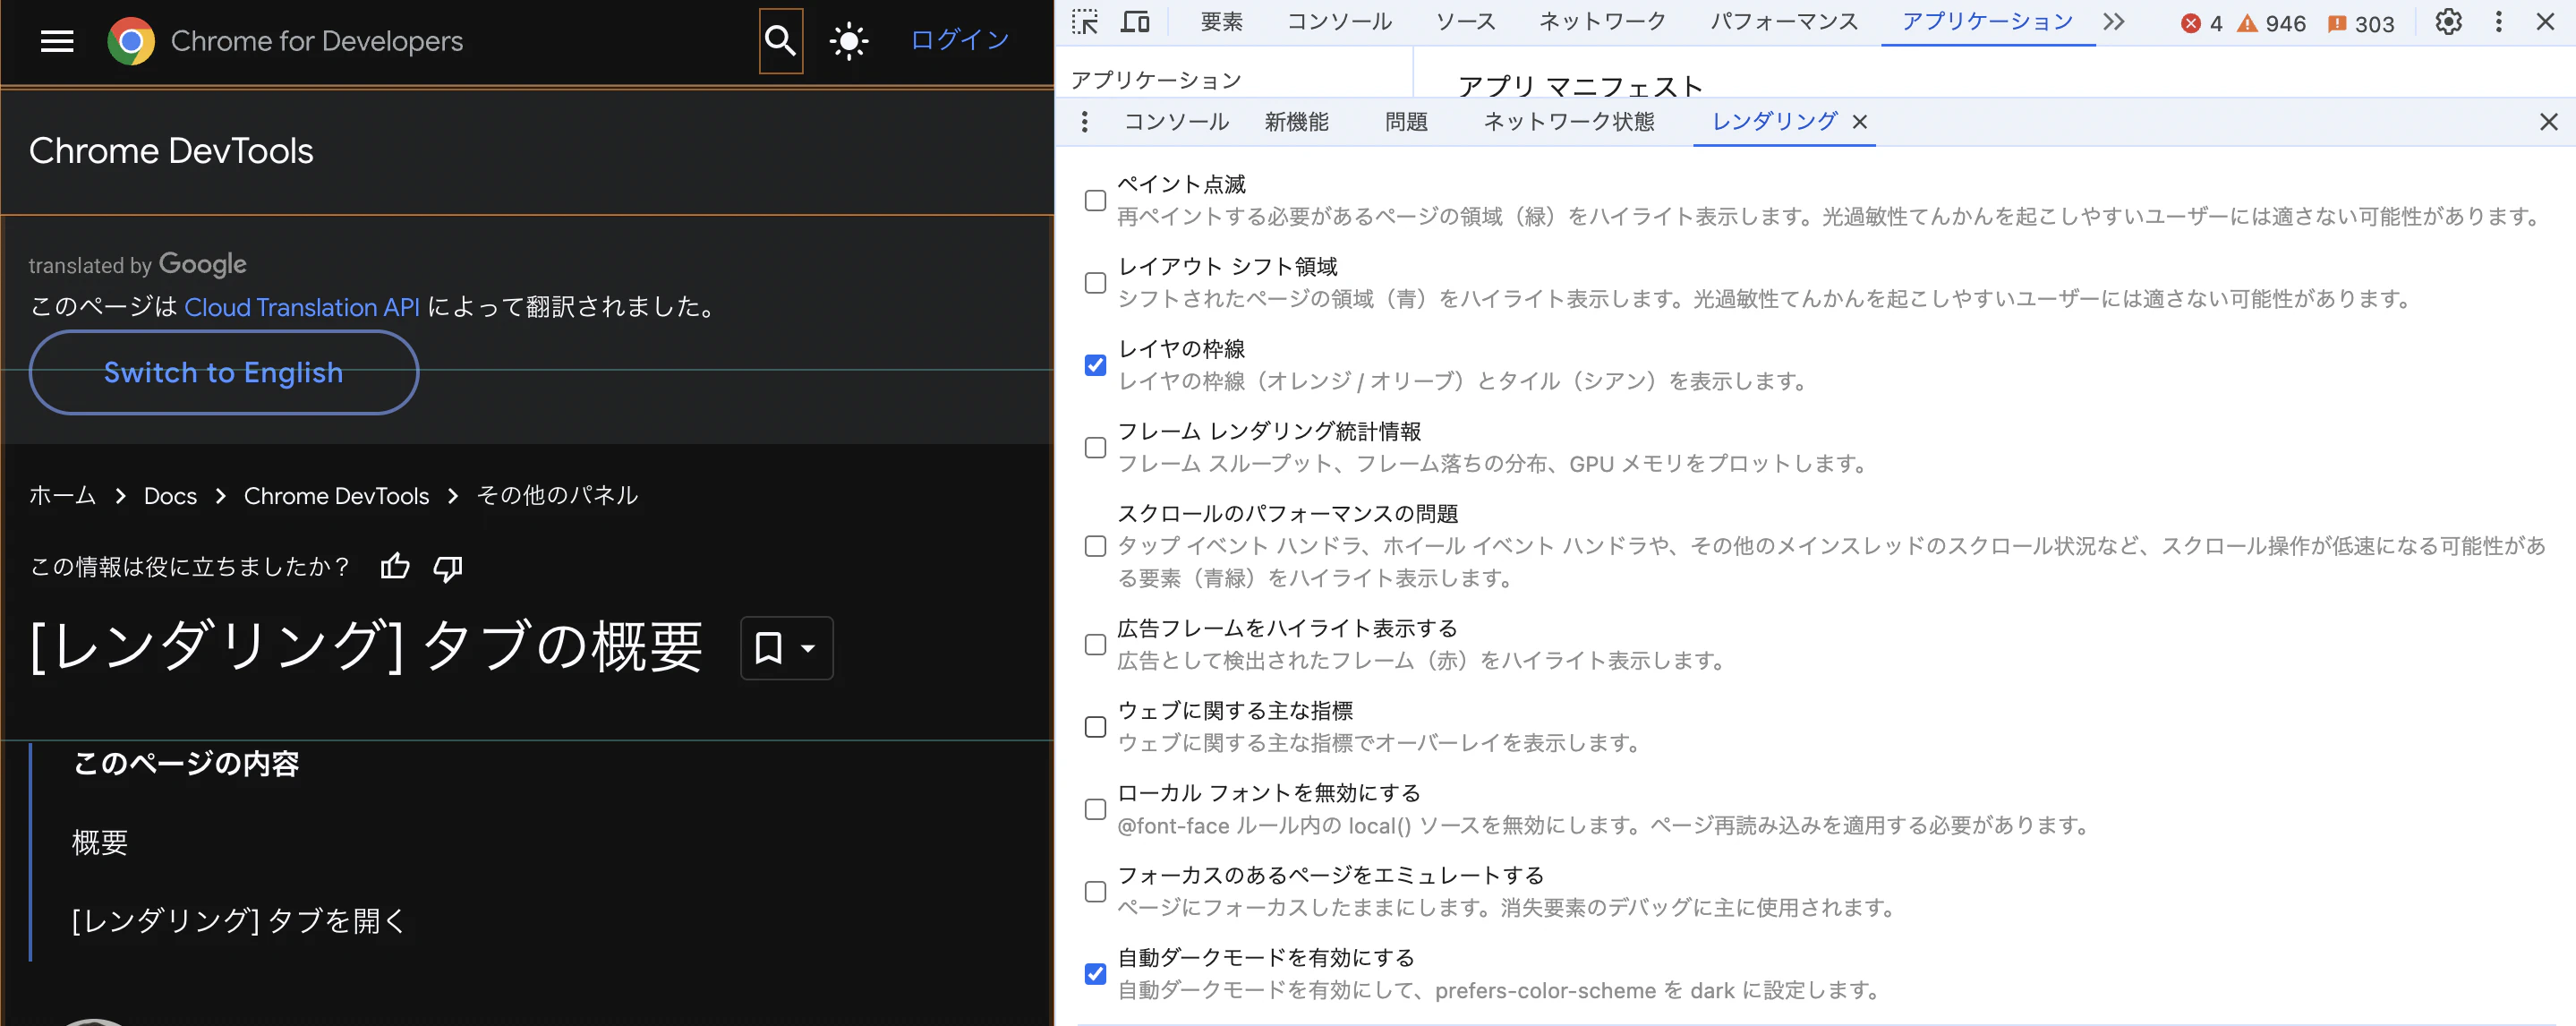
Task: Toggle the light theme sun icon
Action: pos(849,41)
